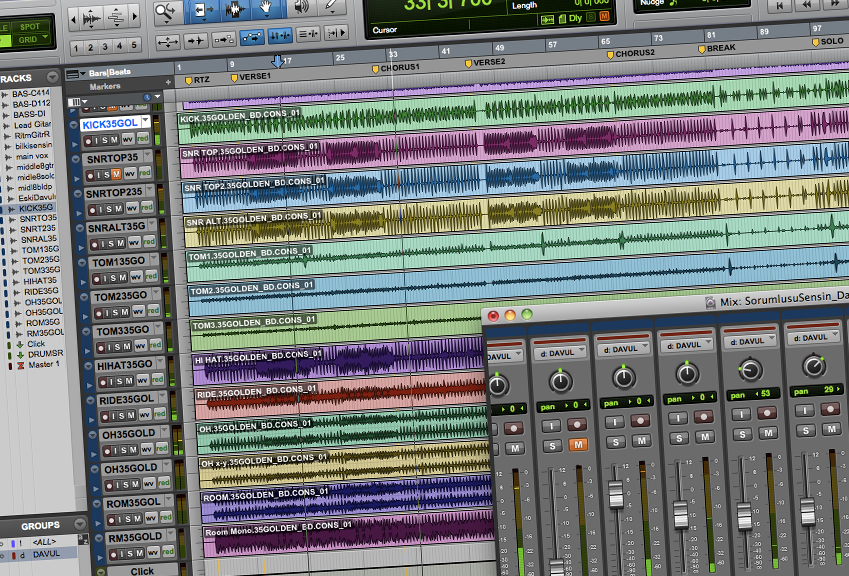
Task: Expand the SNRTOP35 playlist triangle
Action: coord(77,179)
